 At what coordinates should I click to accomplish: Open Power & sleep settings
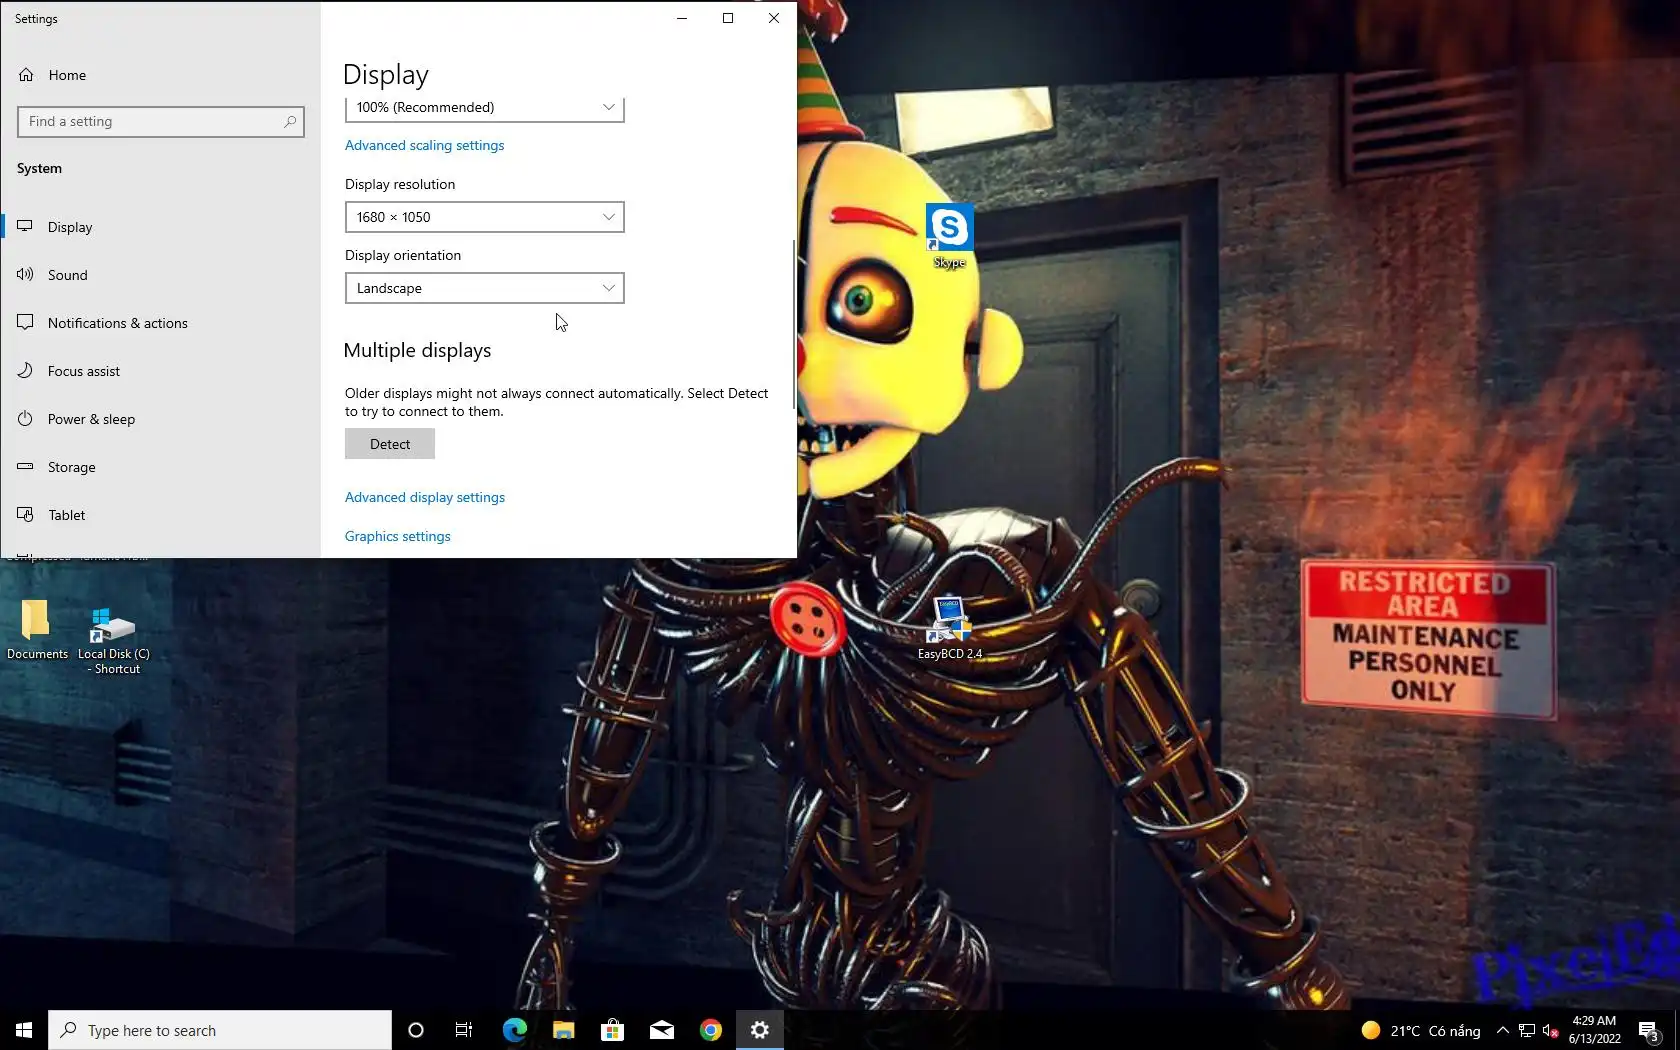click(160, 419)
